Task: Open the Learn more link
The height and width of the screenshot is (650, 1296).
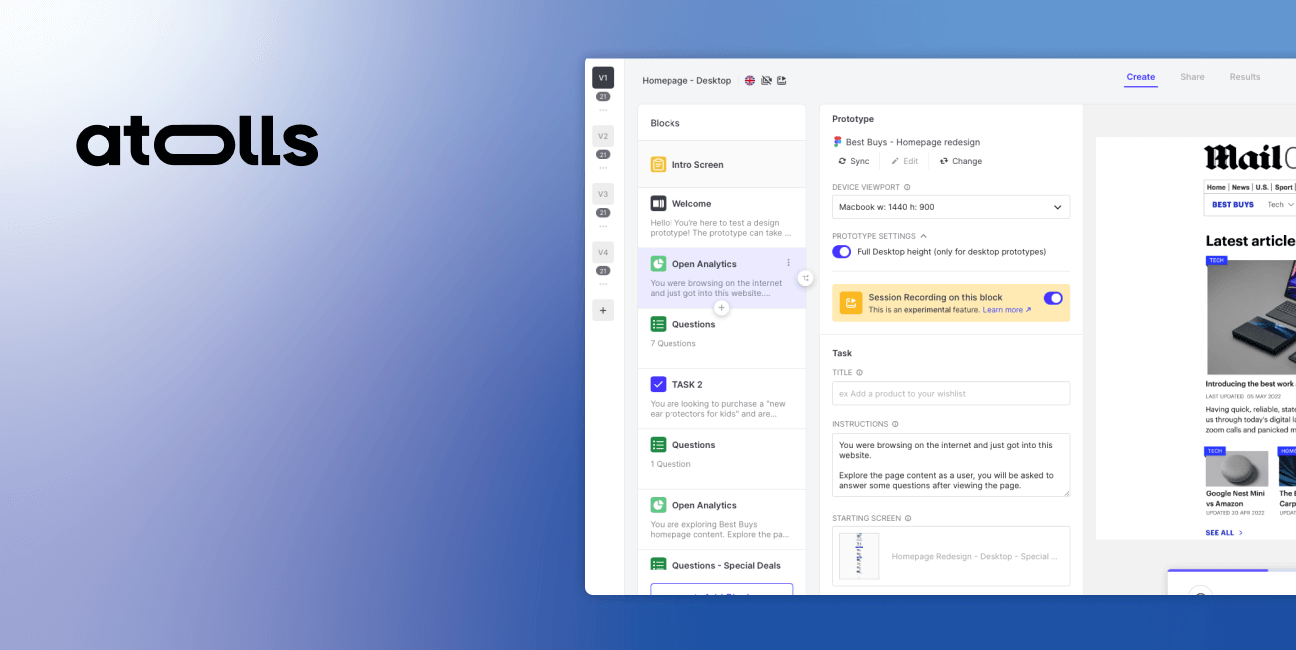Action: pyautogui.click(x=1007, y=310)
